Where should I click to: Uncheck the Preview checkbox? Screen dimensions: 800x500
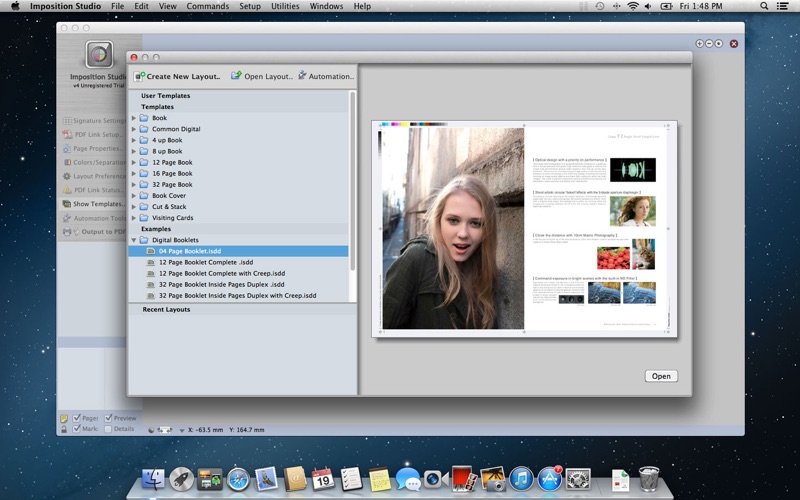pyautogui.click(x=108, y=417)
